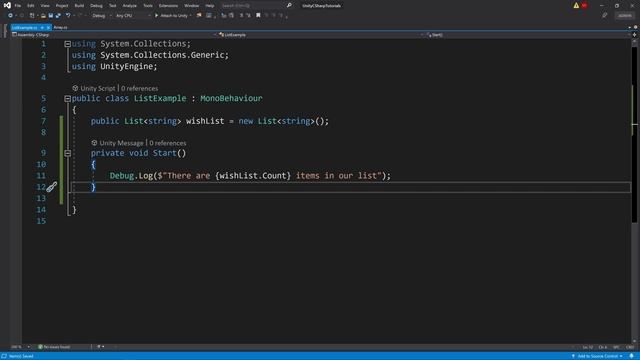Viewport: 640px width, 360px height.
Task: Open the Window menu
Action: [191, 6]
